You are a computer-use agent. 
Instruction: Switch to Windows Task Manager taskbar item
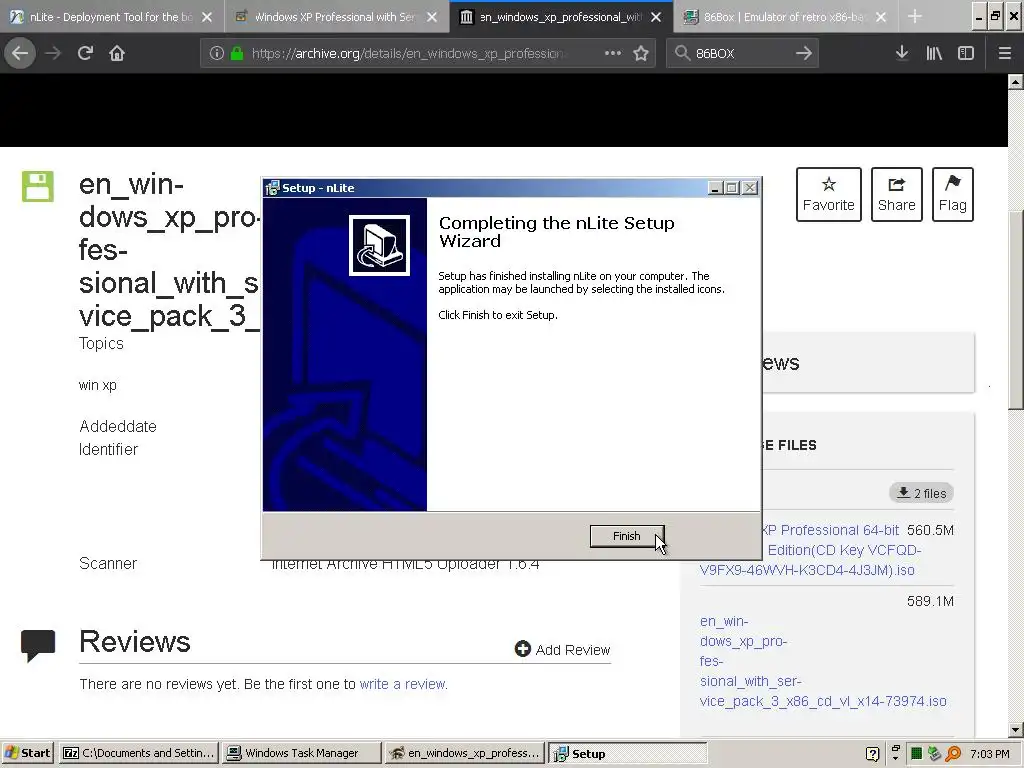[301, 753]
